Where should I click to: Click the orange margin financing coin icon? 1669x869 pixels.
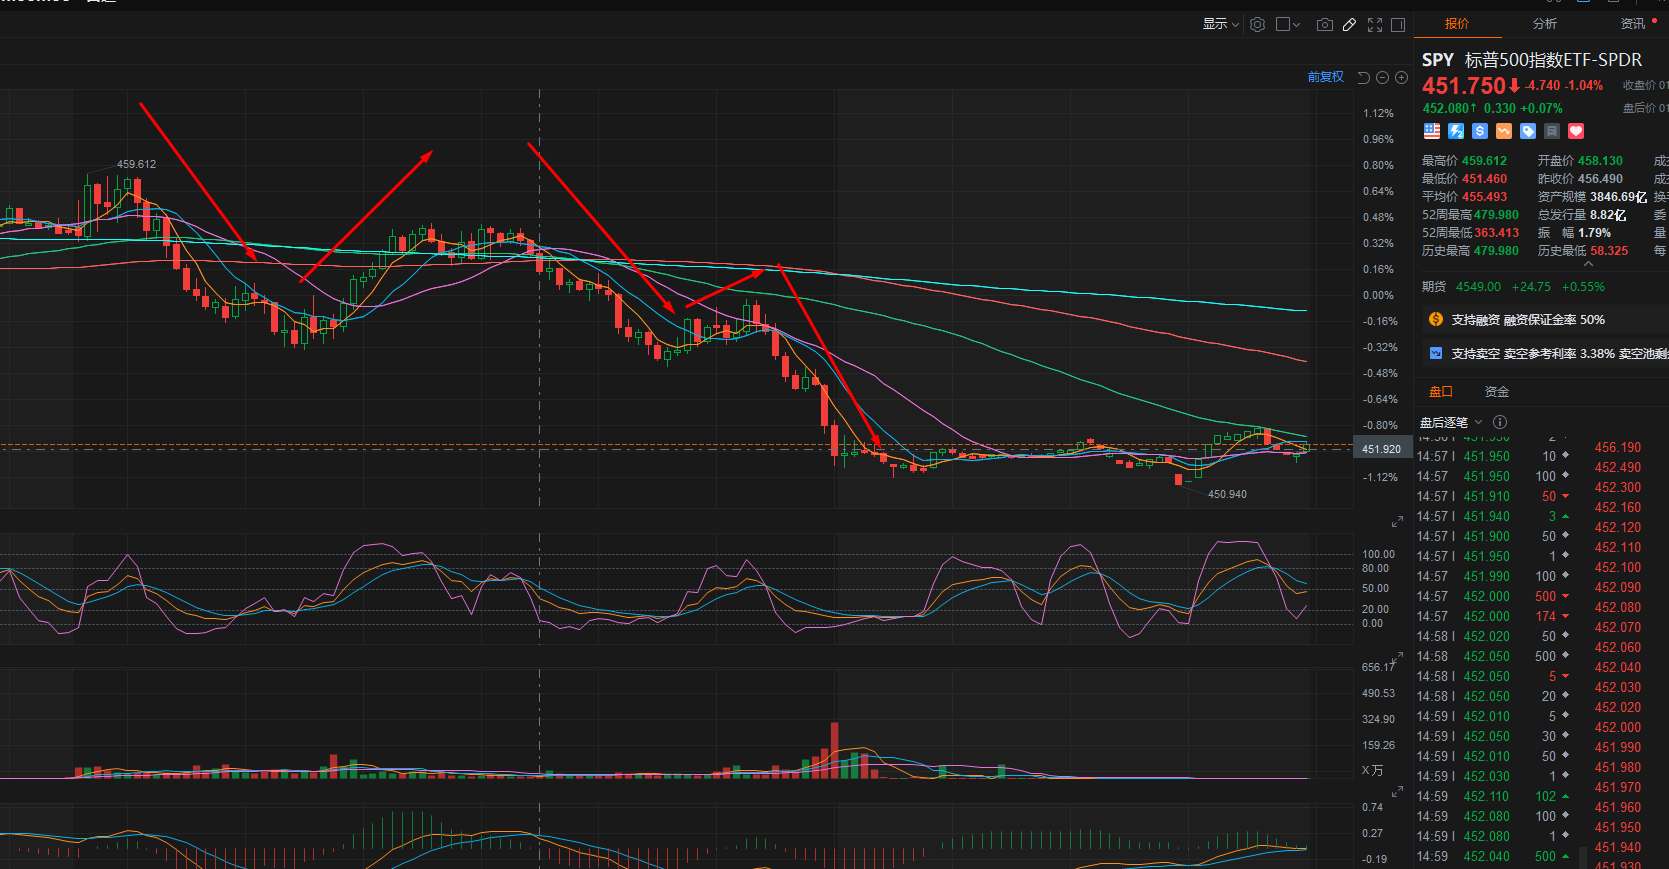click(x=1436, y=319)
